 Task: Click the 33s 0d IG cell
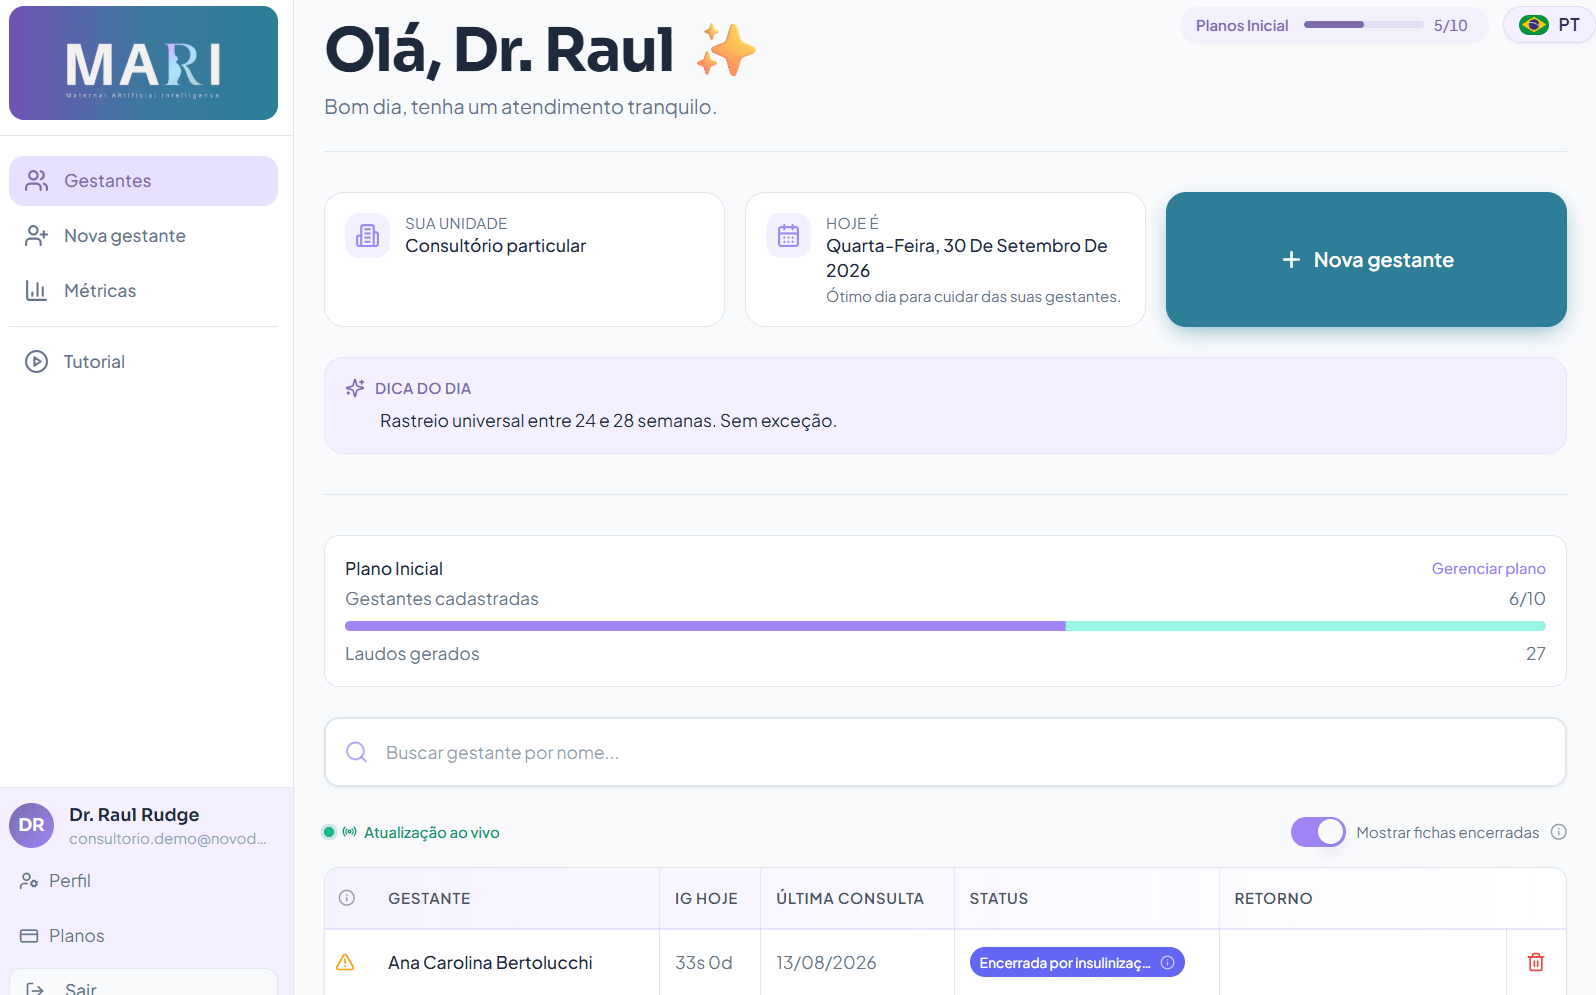pos(704,963)
